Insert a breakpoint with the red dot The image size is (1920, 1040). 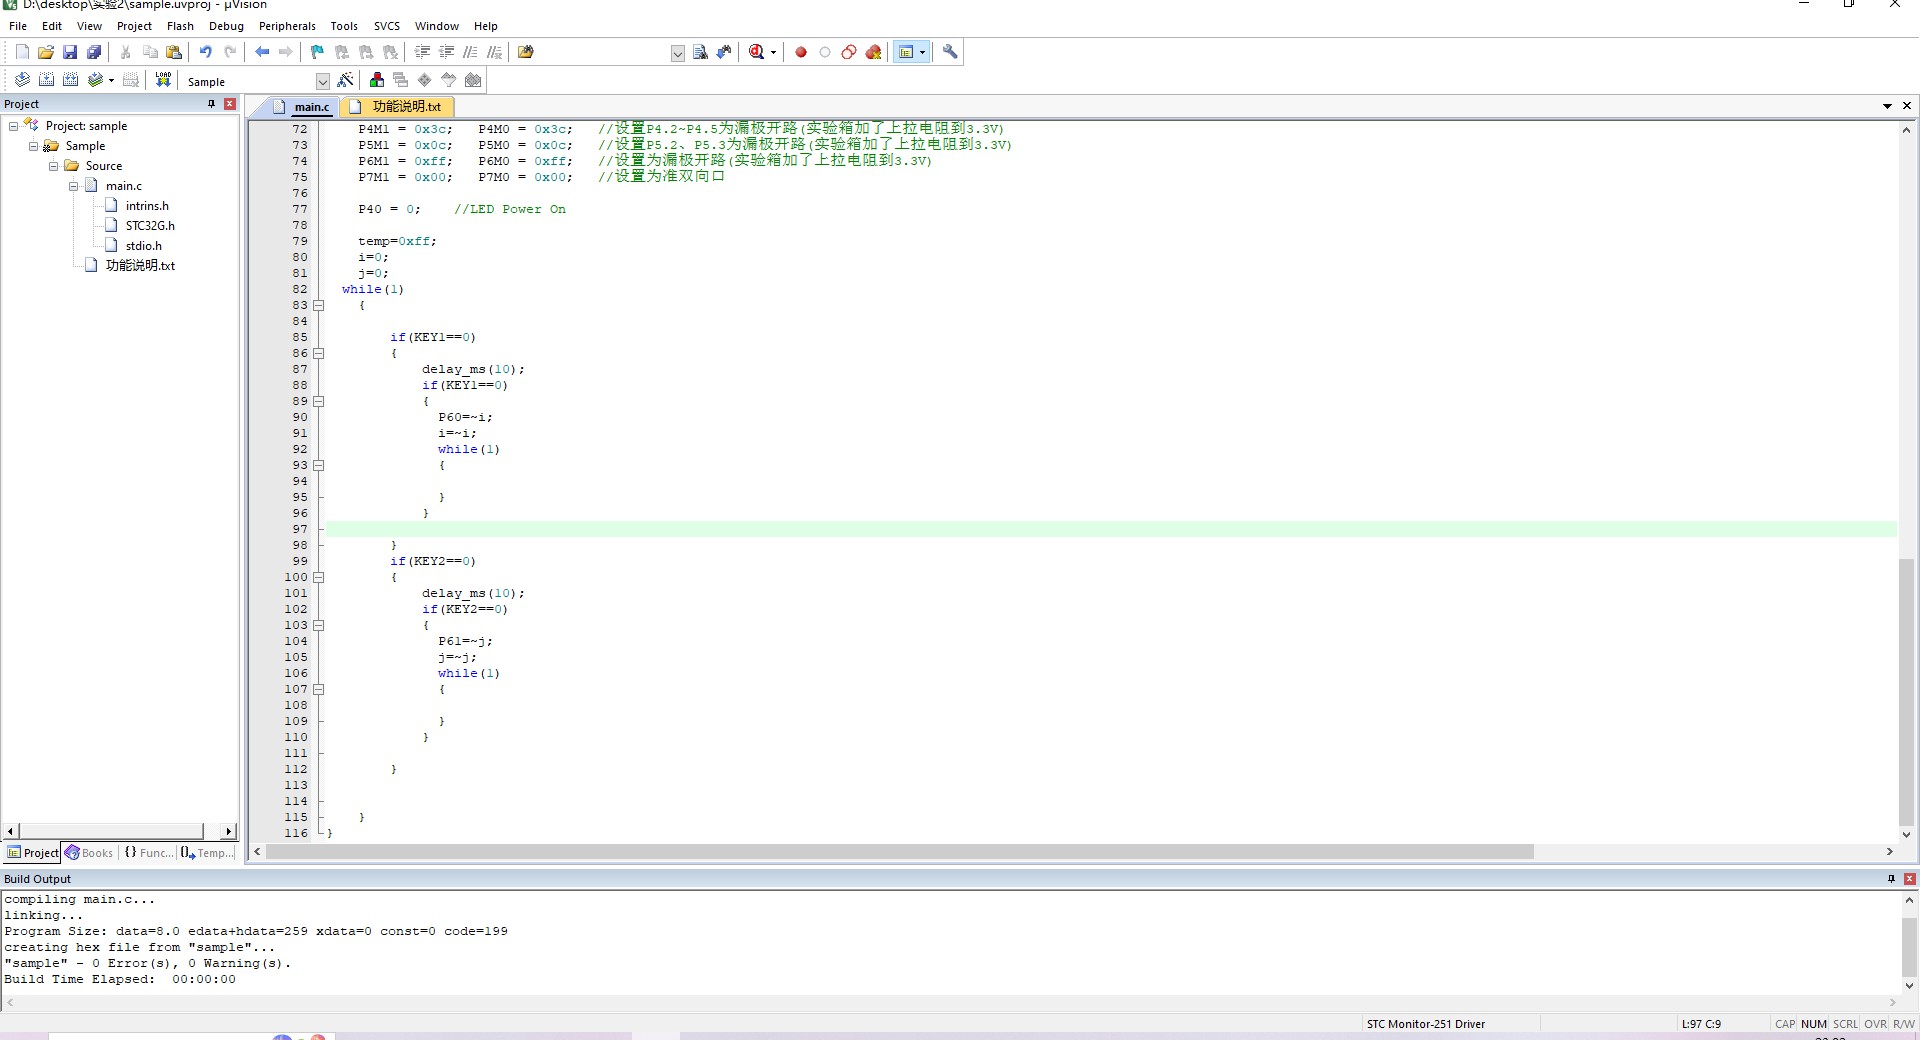(x=801, y=52)
